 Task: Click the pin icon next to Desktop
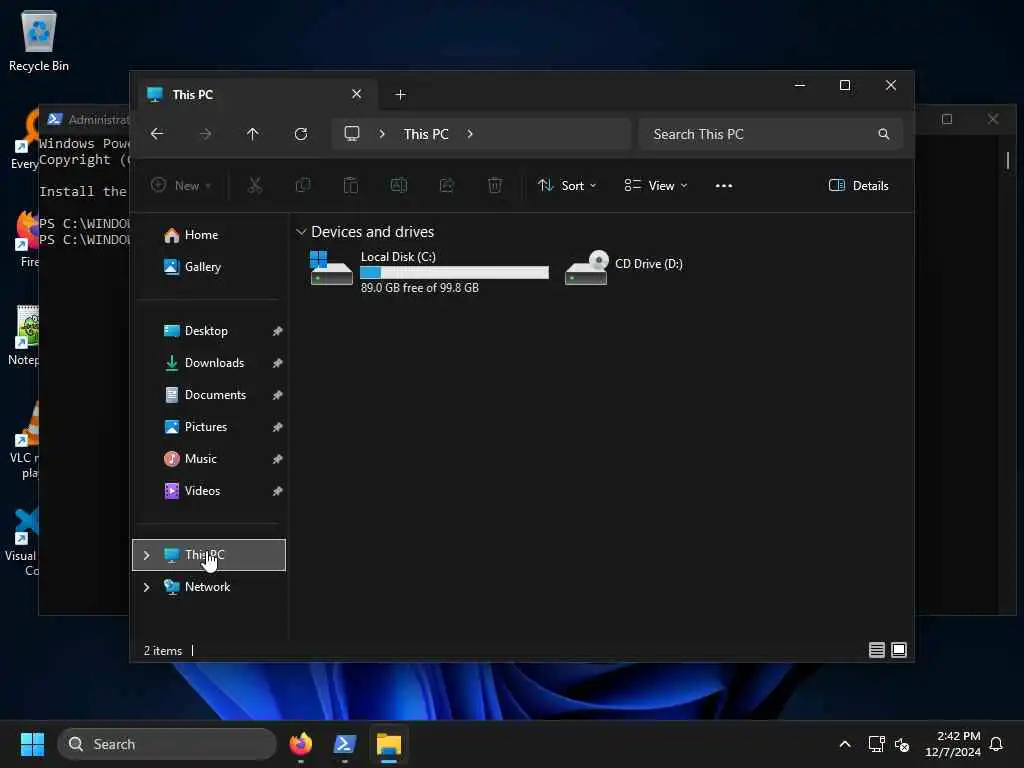(278, 331)
